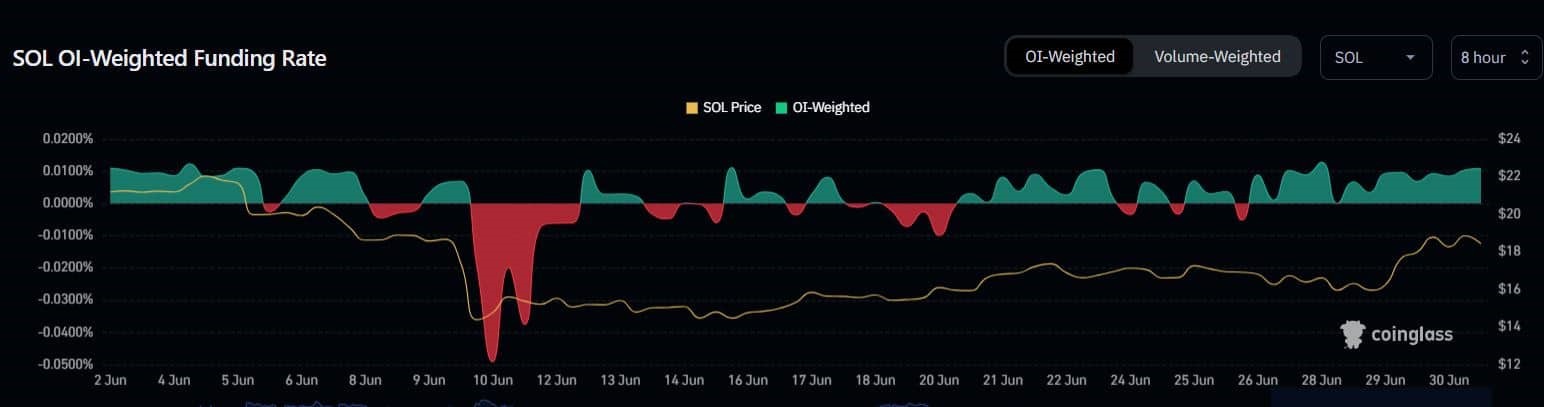
Task: Click the green OI-Weighted legend swatch
Action: [782, 107]
